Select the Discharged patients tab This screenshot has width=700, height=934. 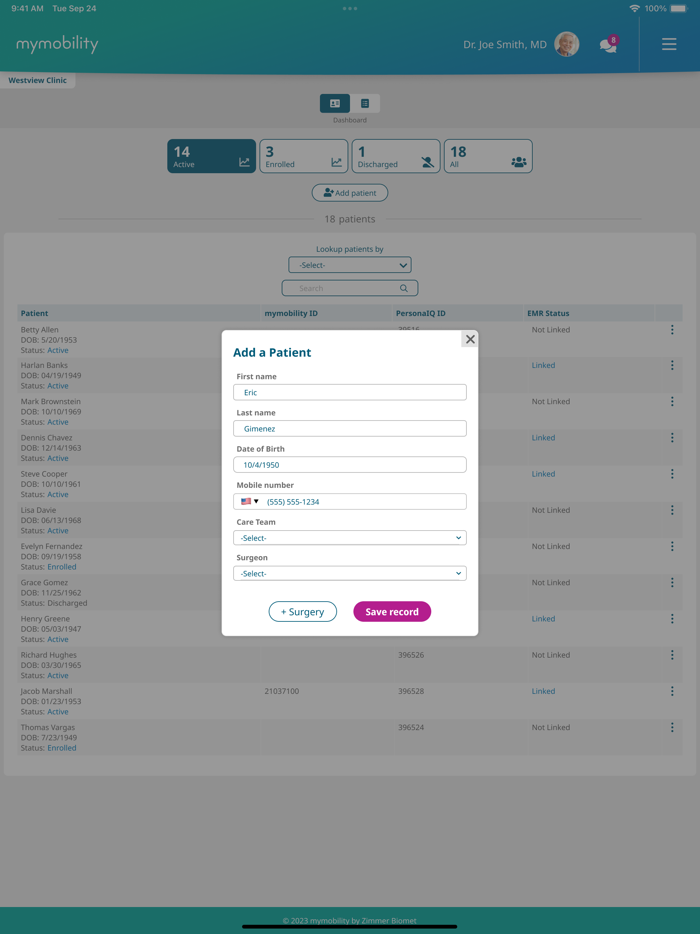396,156
